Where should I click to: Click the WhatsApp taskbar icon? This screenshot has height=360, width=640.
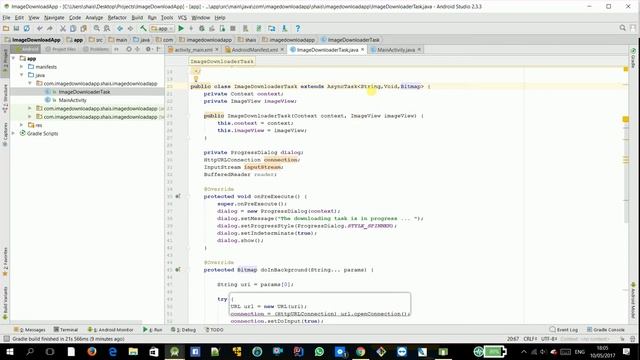click(x=319, y=351)
